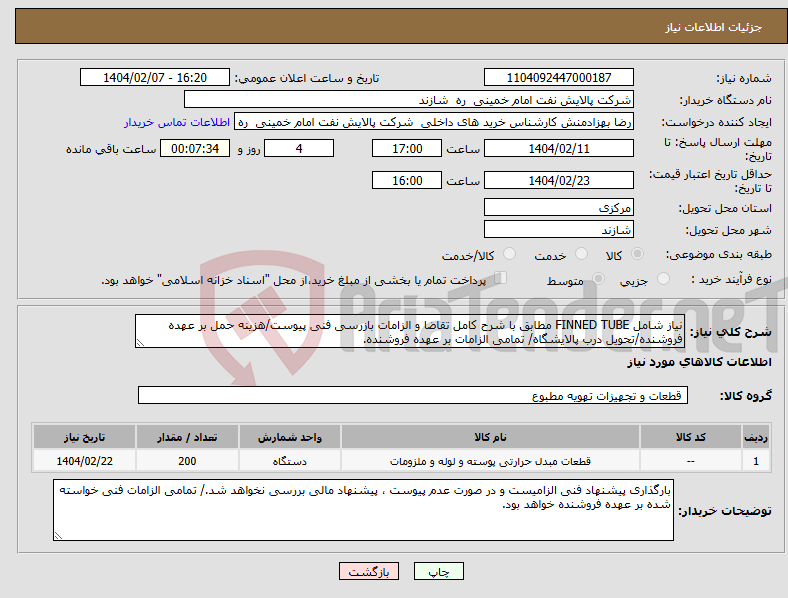Click row number 1 cell
Viewport: 788px width, 598px height.
click(756, 461)
